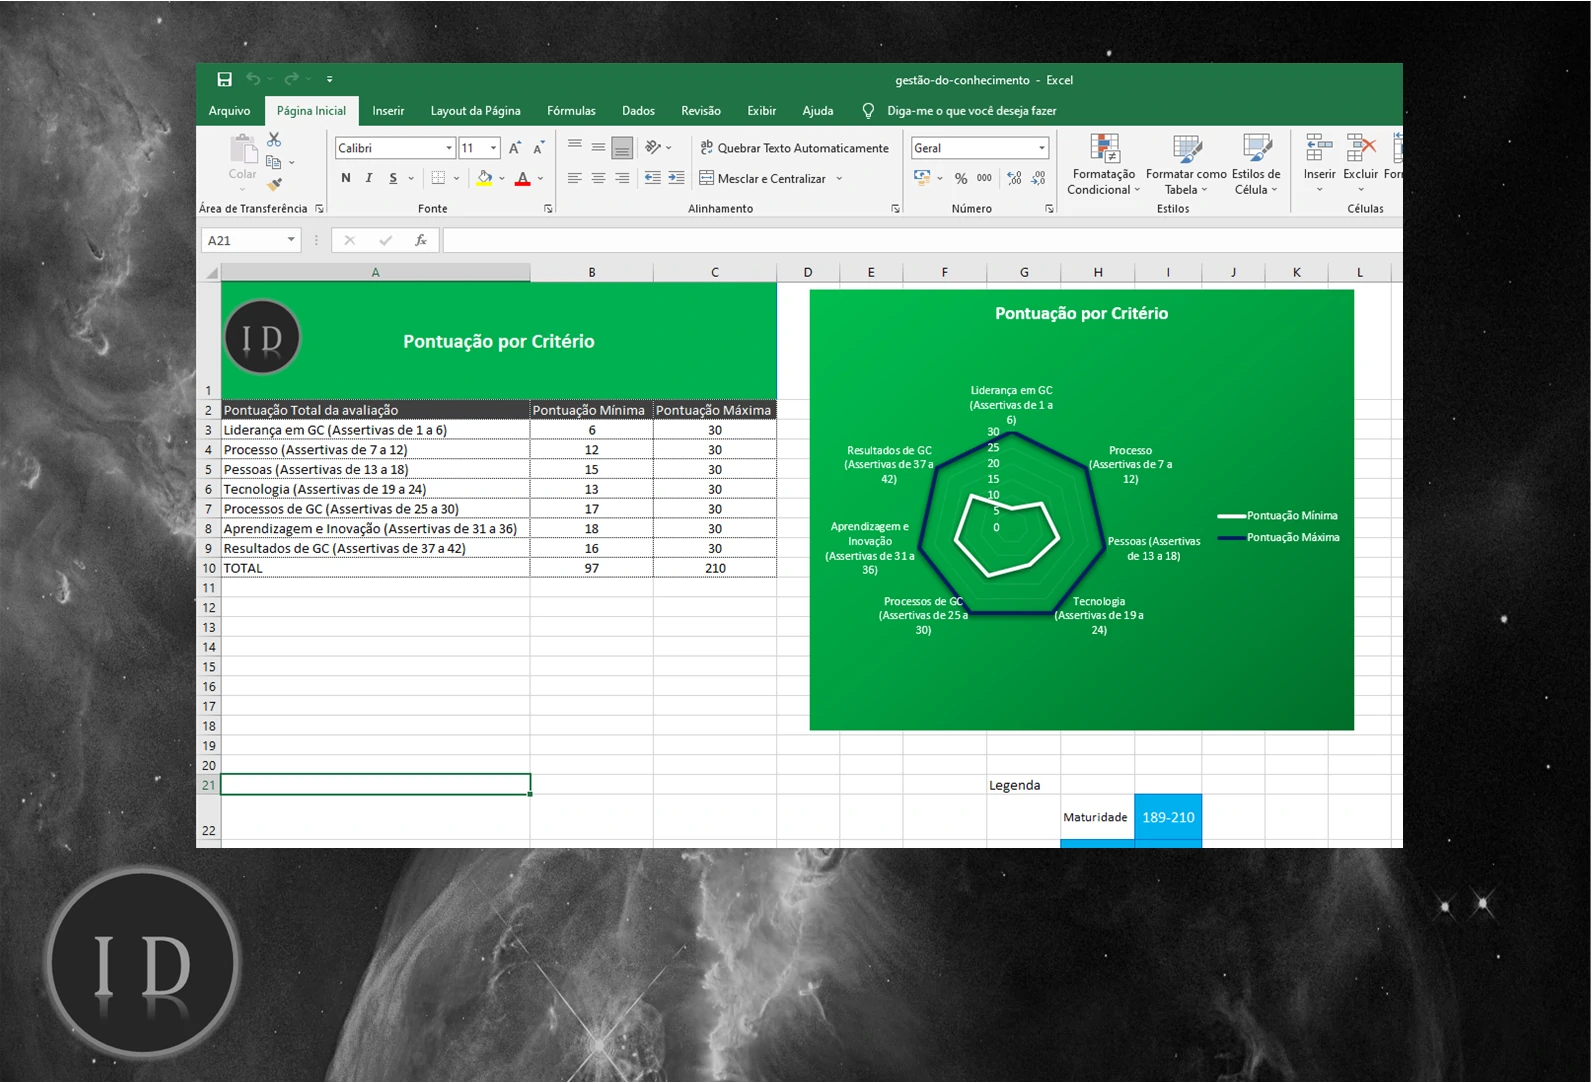1592x1083 pixels.
Task: Click Diga-me o que você deseja fazer
Action: (970, 111)
